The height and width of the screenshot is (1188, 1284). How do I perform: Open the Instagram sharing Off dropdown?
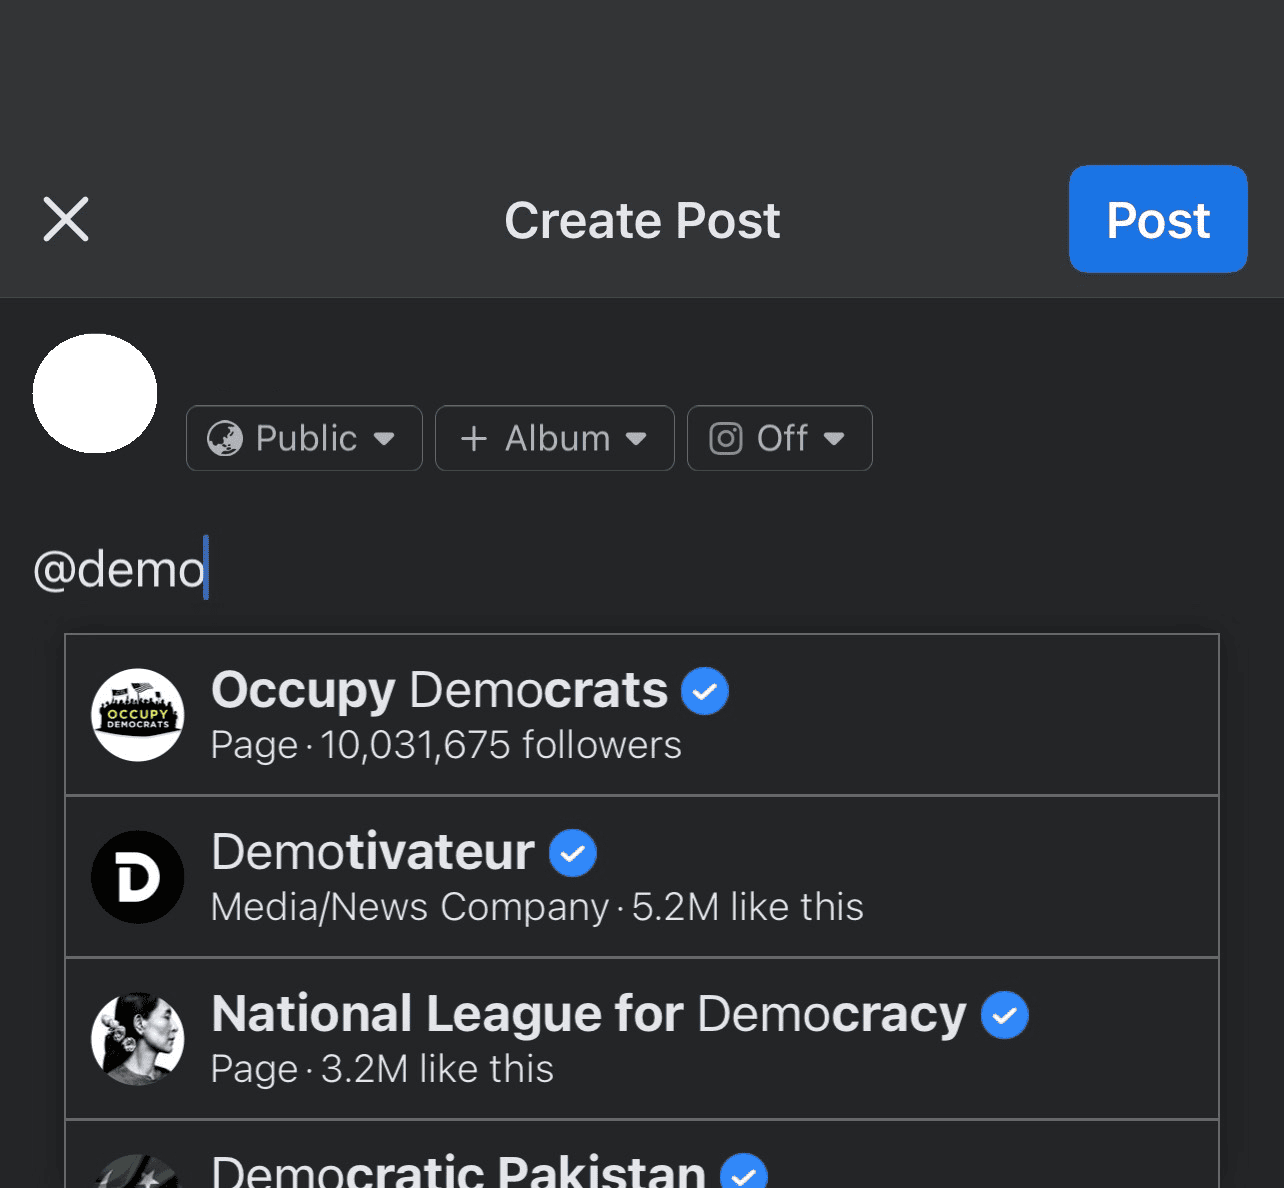779,438
